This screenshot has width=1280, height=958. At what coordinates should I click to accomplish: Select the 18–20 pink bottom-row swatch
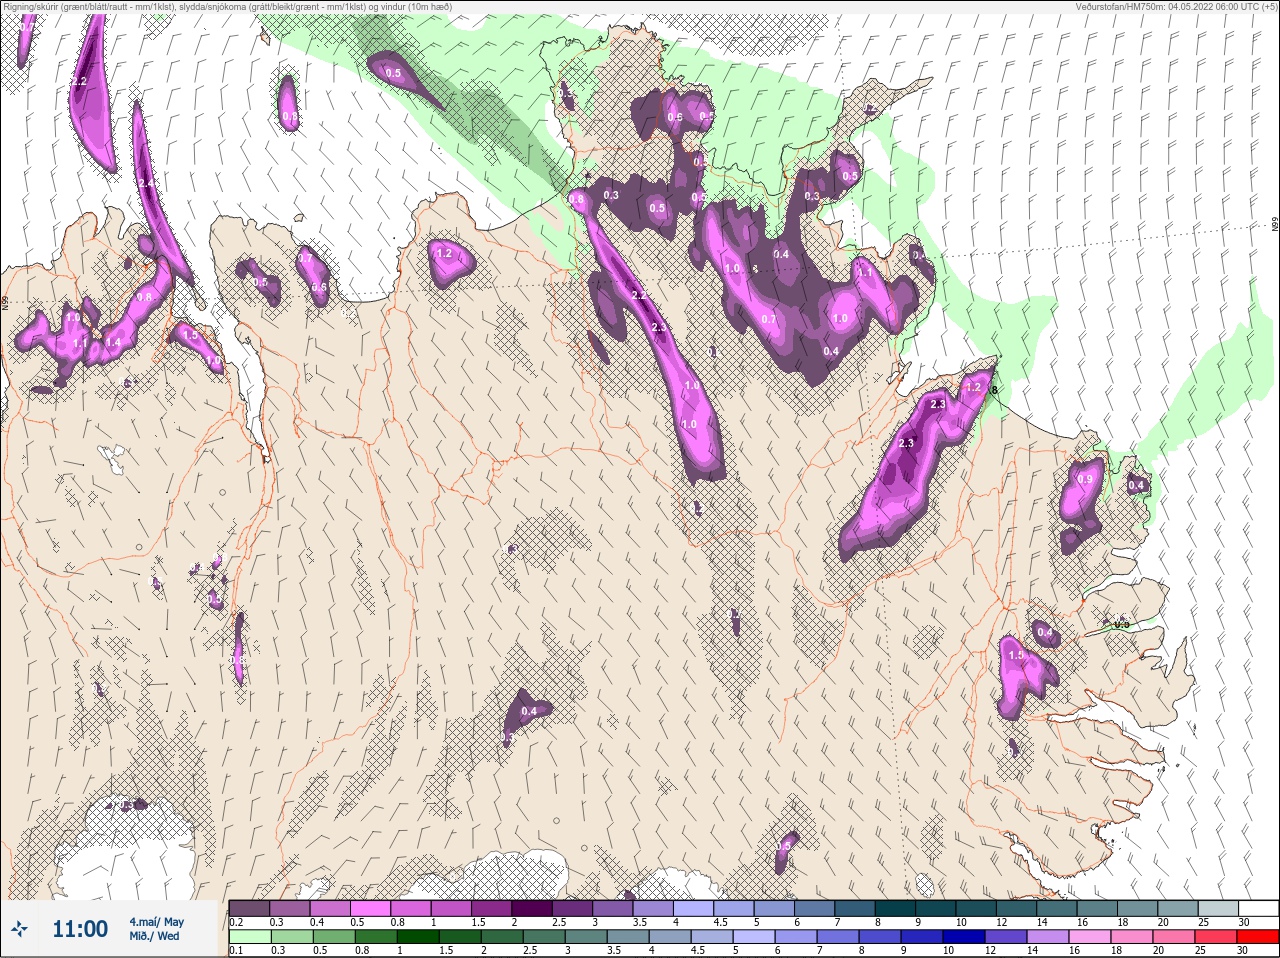tap(1131, 938)
